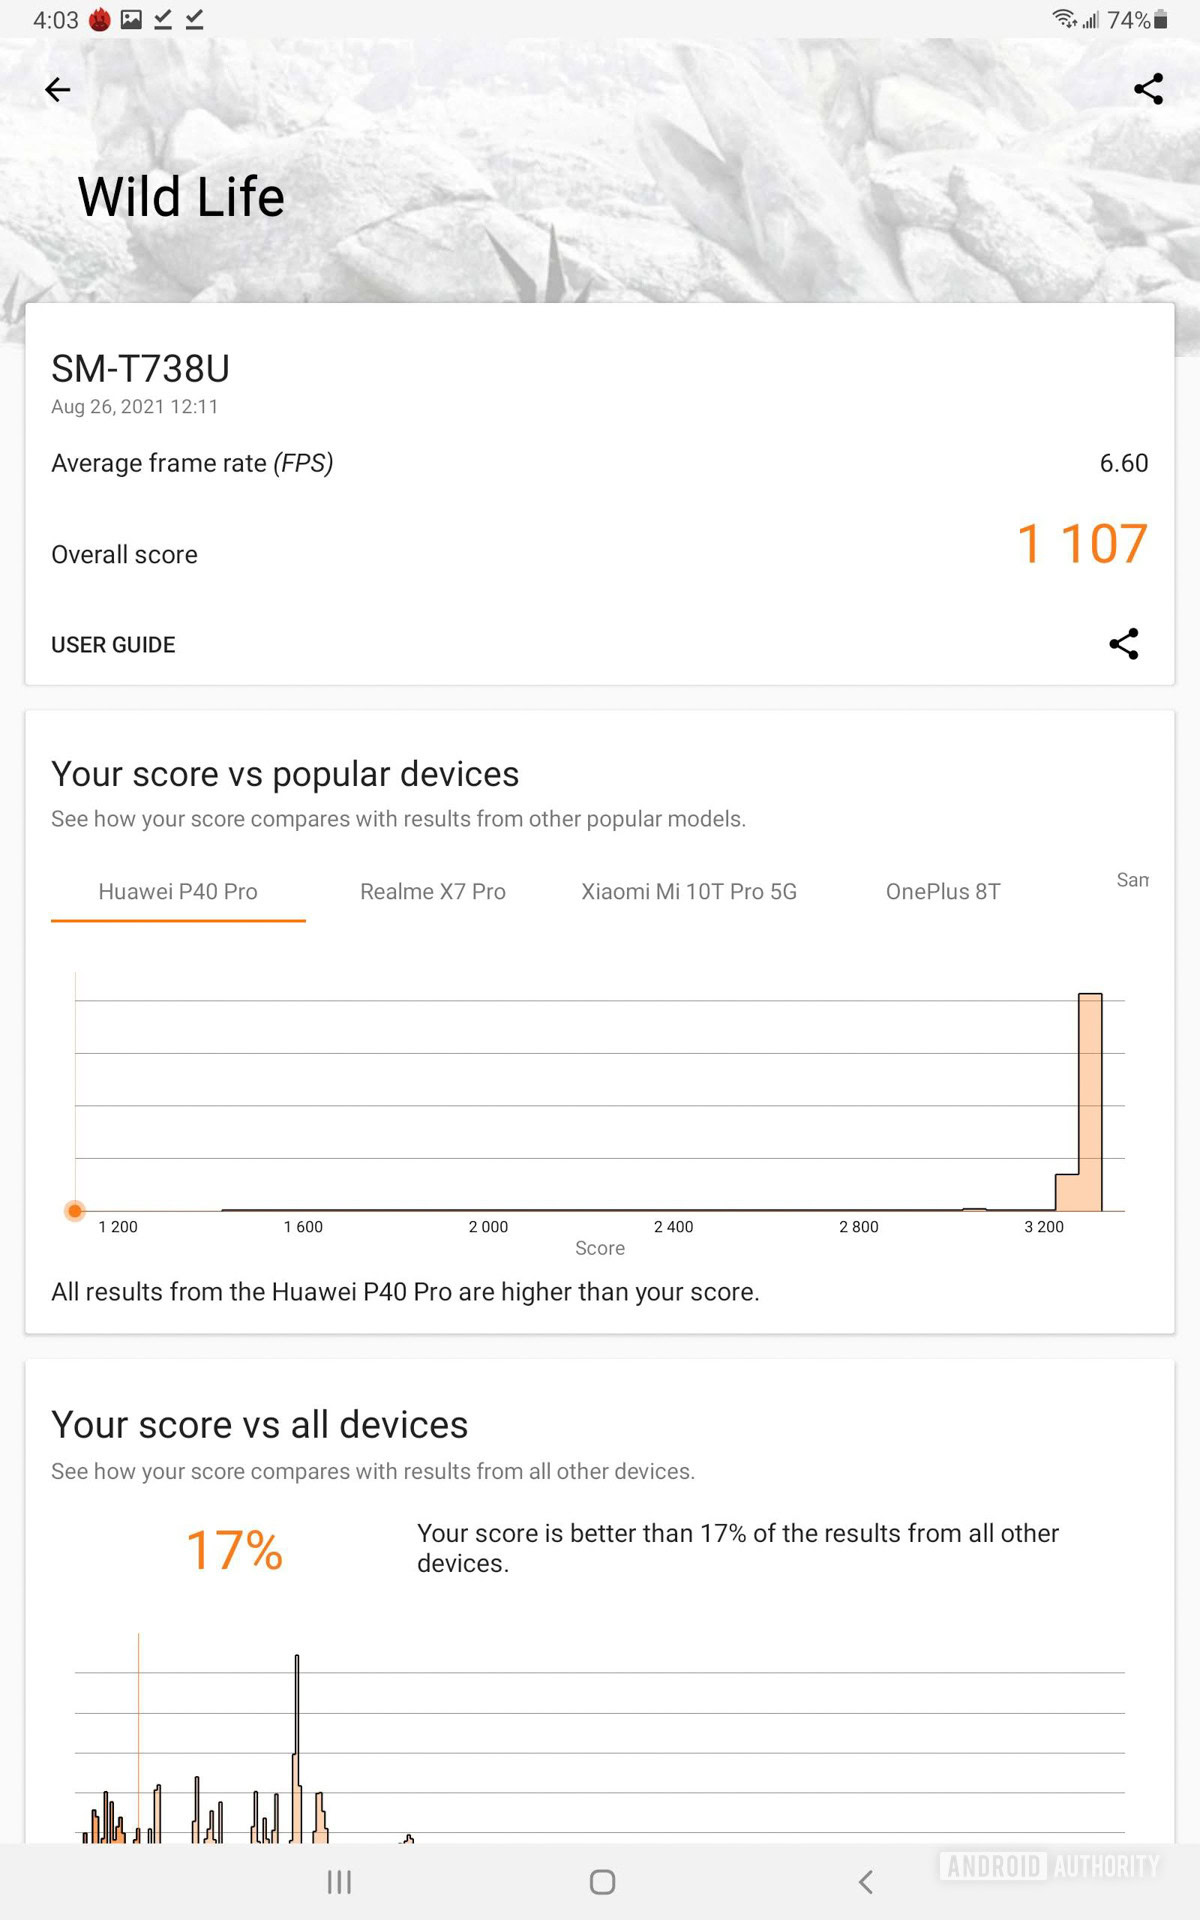Tap the red AnTuTu notification icon
The height and width of the screenshot is (1920, 1200).
(x=100, y=20)
